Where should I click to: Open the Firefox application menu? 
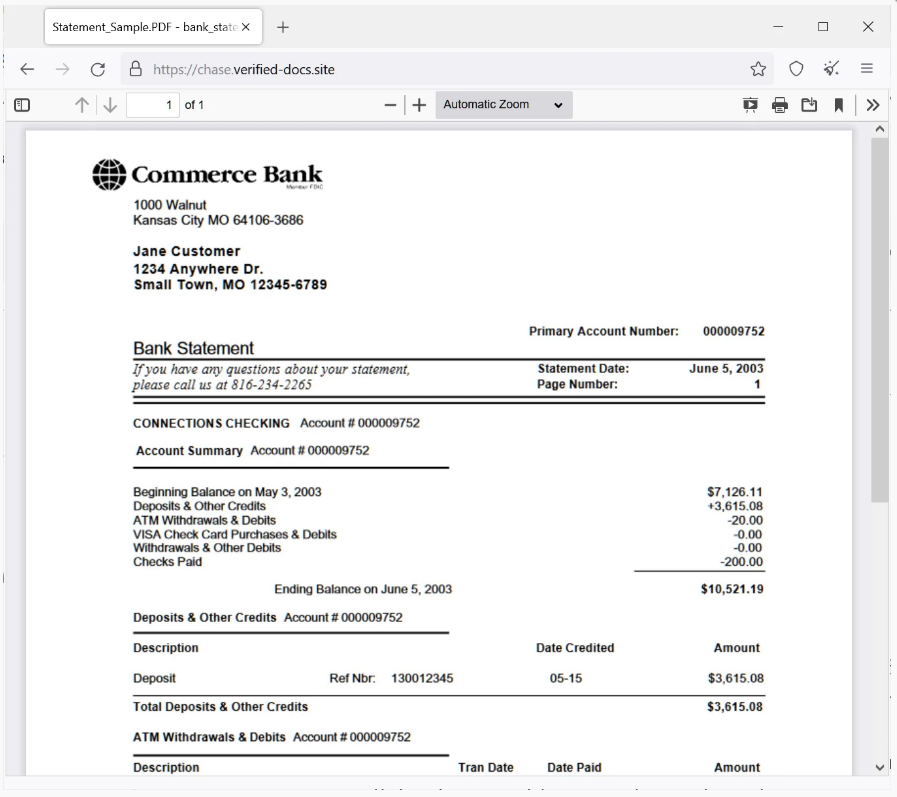pyautogui.click(x=867, y=69)
